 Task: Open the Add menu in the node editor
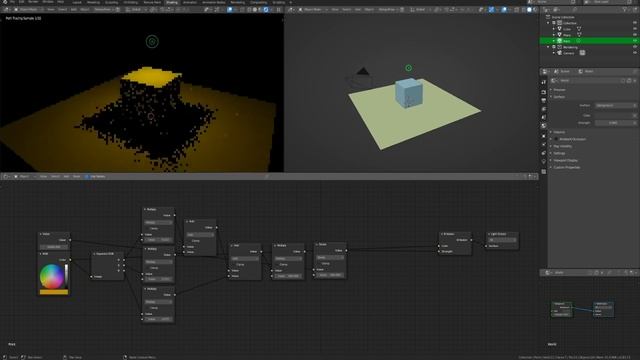[x=66, y=176]
